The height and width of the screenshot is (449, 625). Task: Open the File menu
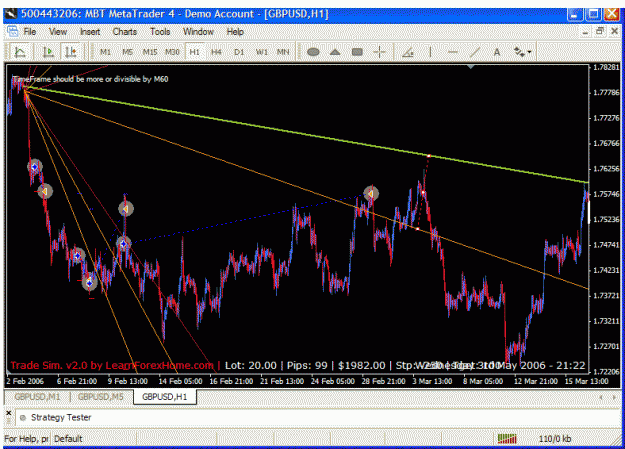point(30,32)
